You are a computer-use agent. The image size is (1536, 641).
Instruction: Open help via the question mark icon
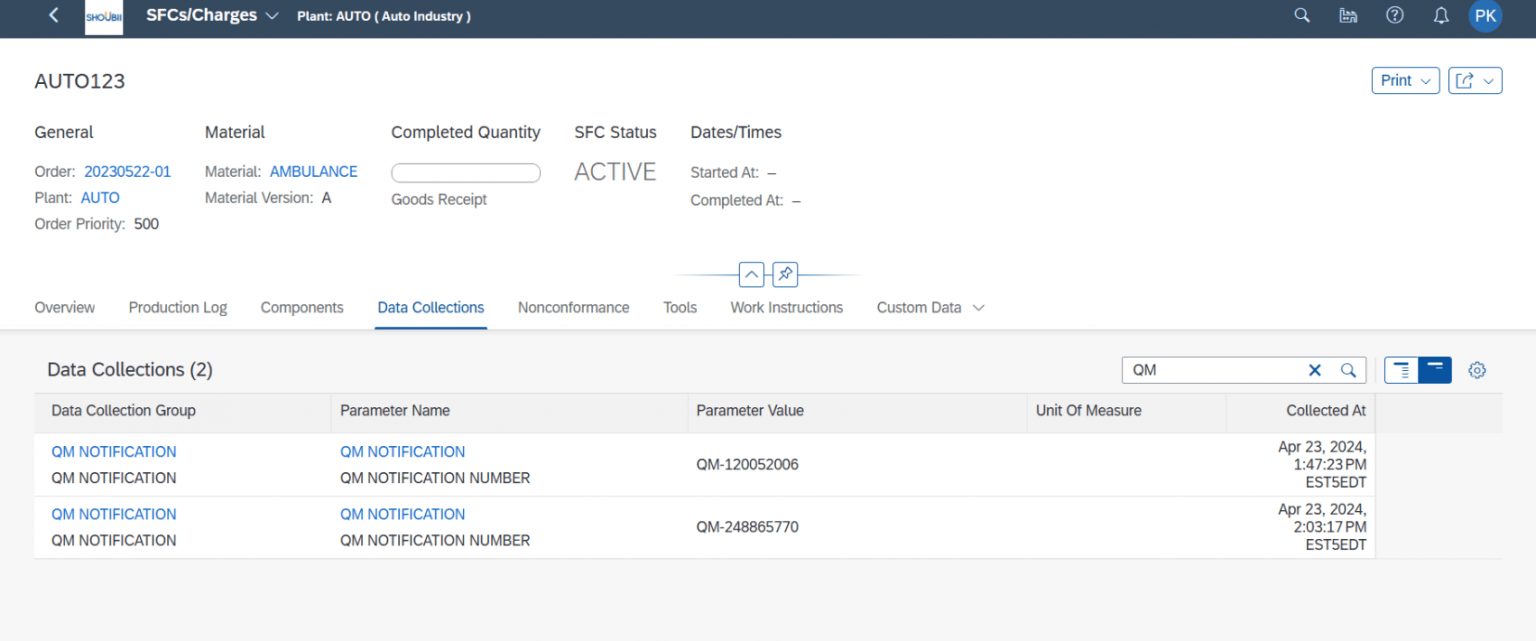click(1394, 15)
